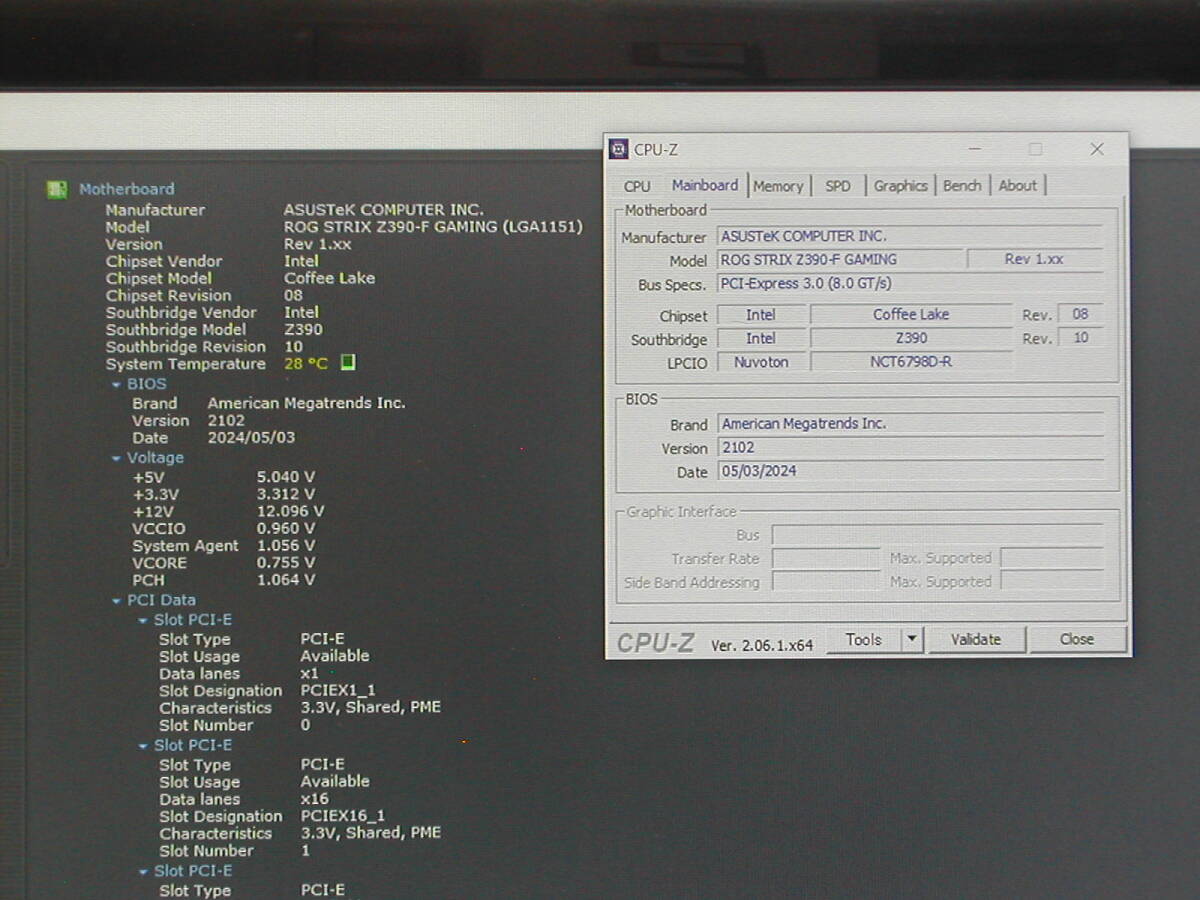The width and height of the screenshot is (1200, 900).
Task: Click the Tools button
Action: pyautogui.click(x=863, y=639)
